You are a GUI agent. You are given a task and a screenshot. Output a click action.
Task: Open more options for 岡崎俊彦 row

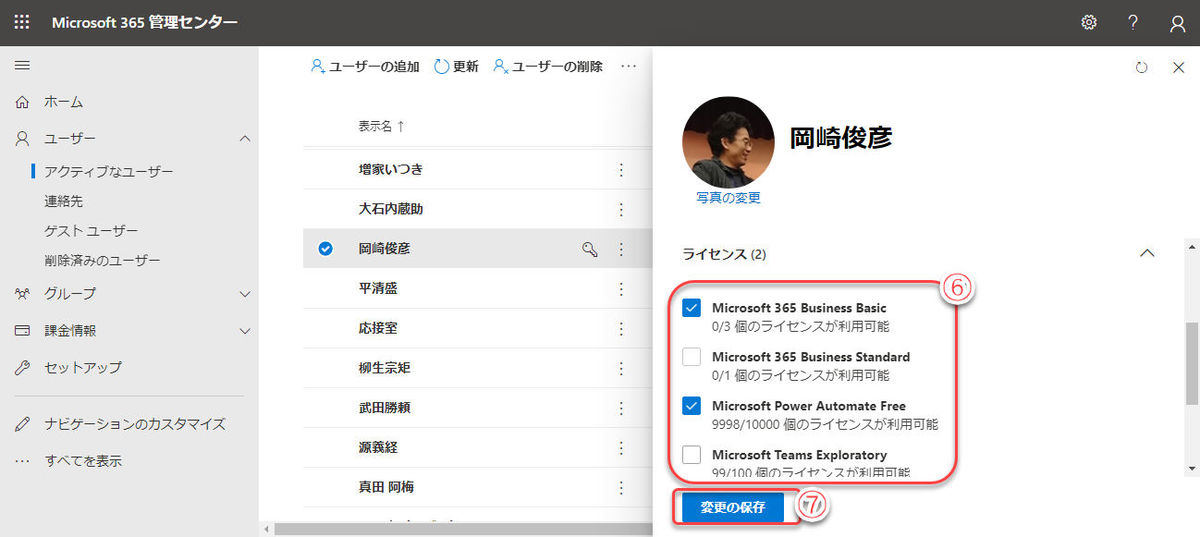(x=621, y=249)
